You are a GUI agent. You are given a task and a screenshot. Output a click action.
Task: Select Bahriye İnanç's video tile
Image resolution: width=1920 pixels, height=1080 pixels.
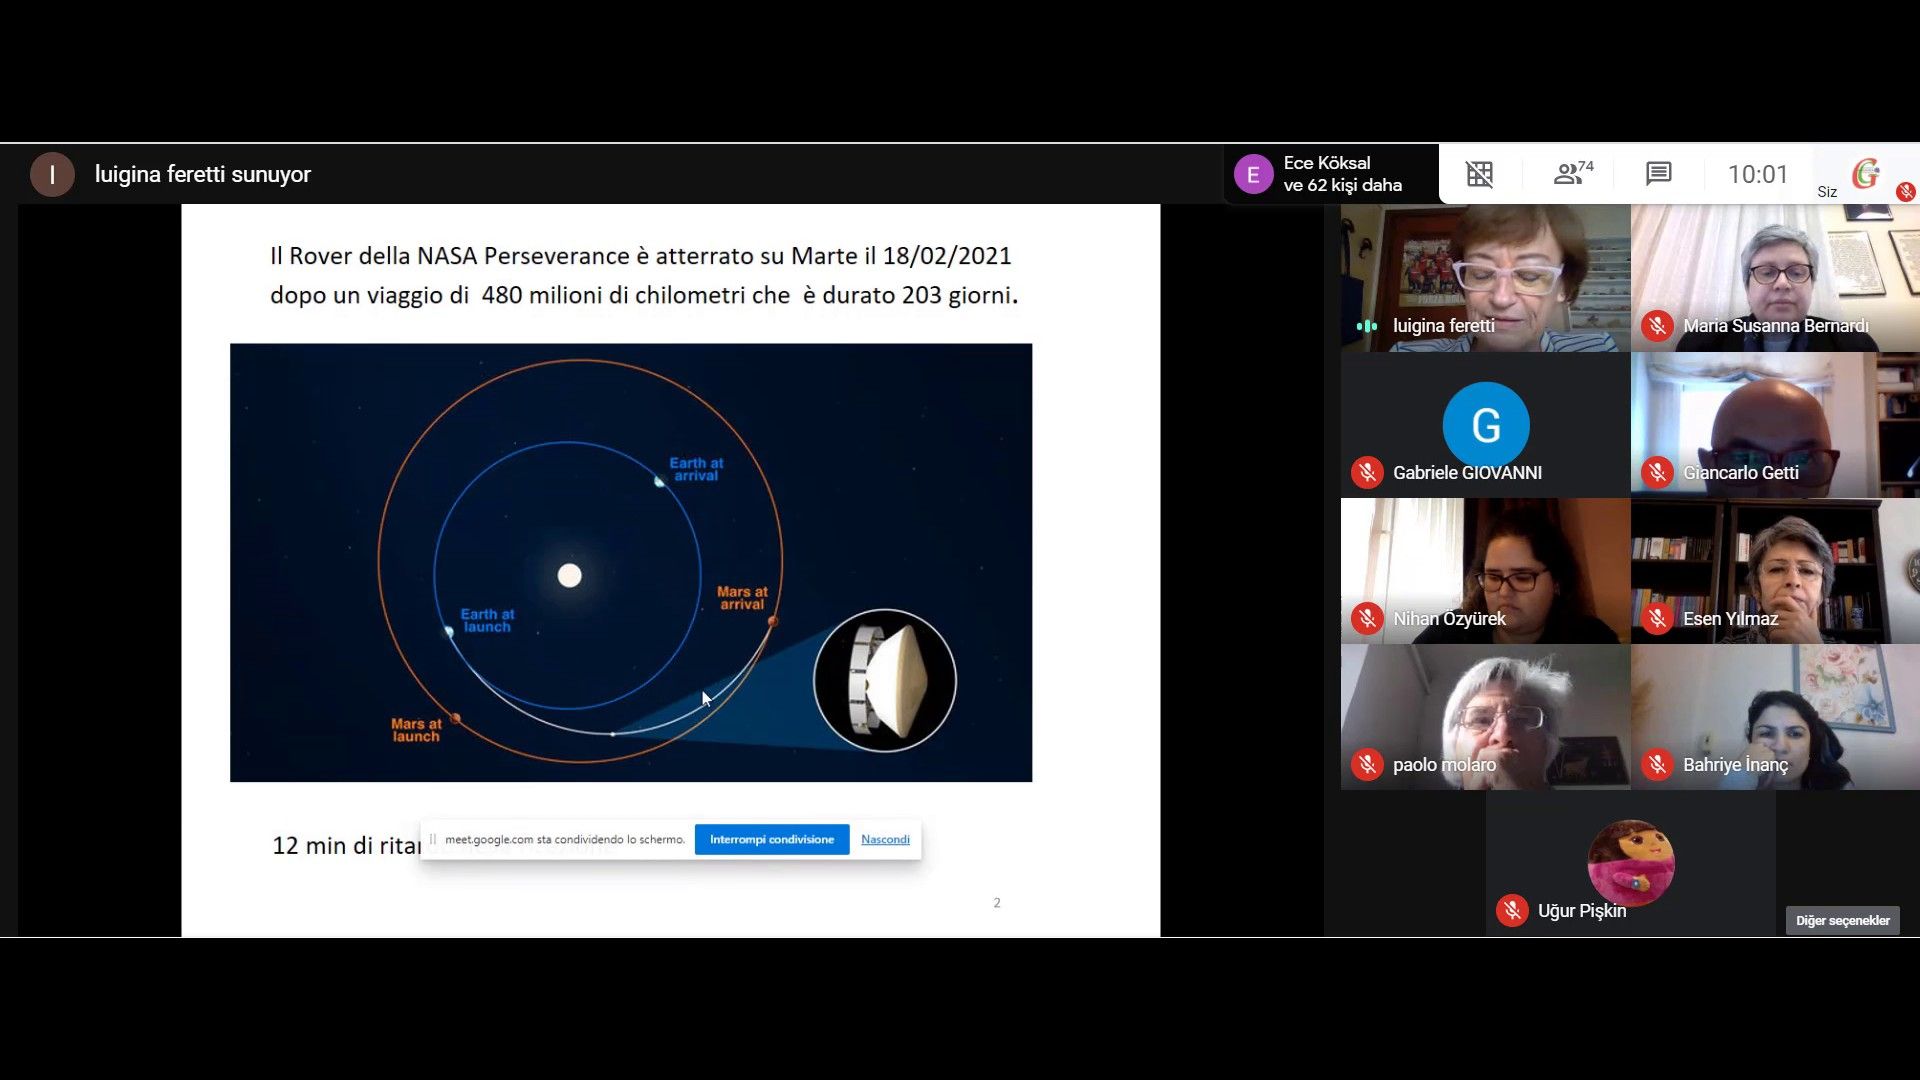tap(1775, 717)
